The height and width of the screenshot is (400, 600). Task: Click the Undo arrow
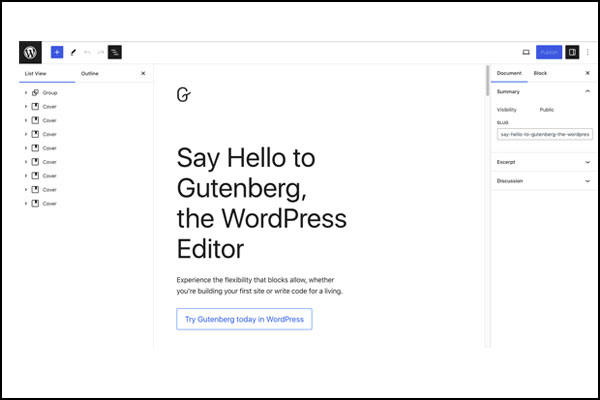pyautogui.click(x=87, y=52)
